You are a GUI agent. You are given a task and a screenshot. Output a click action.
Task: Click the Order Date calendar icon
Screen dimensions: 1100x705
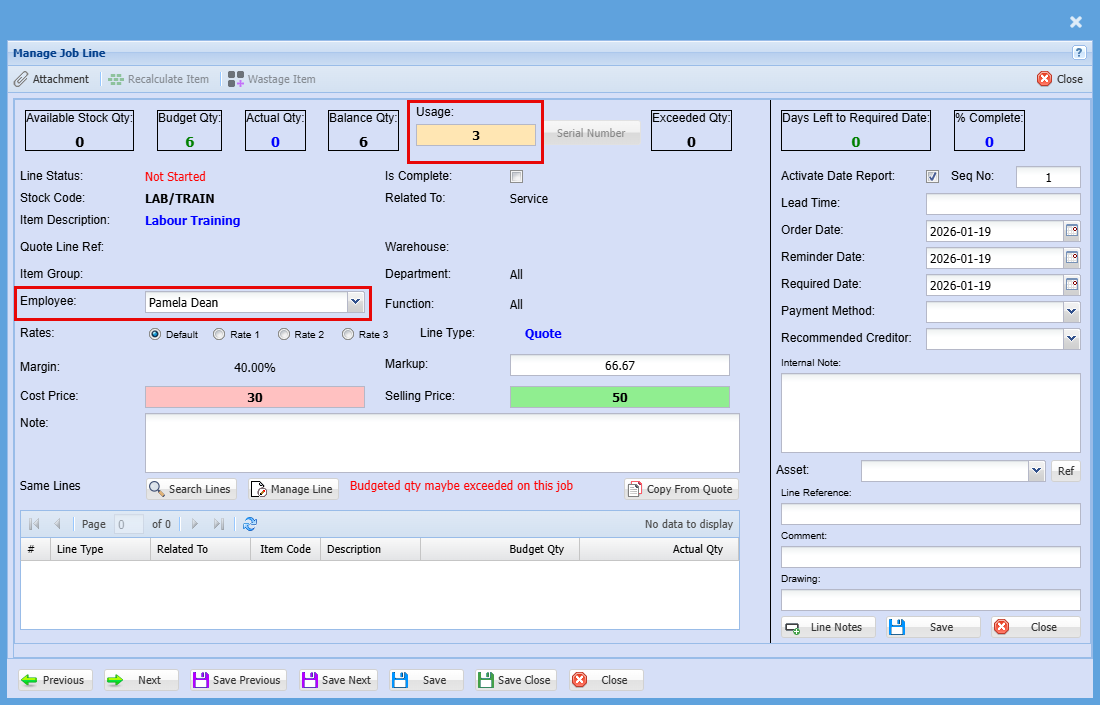[1072, 231]
